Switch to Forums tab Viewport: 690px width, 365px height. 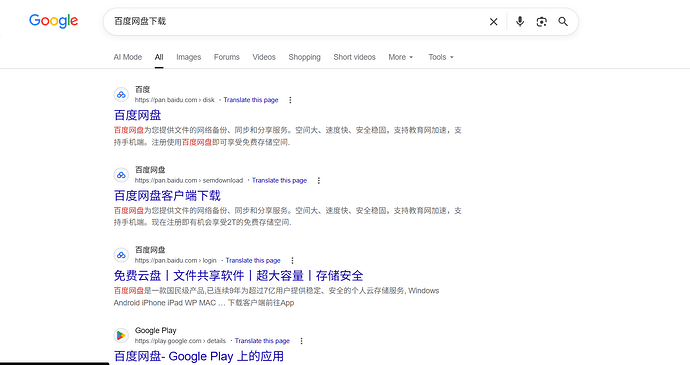tap(227, 57)
